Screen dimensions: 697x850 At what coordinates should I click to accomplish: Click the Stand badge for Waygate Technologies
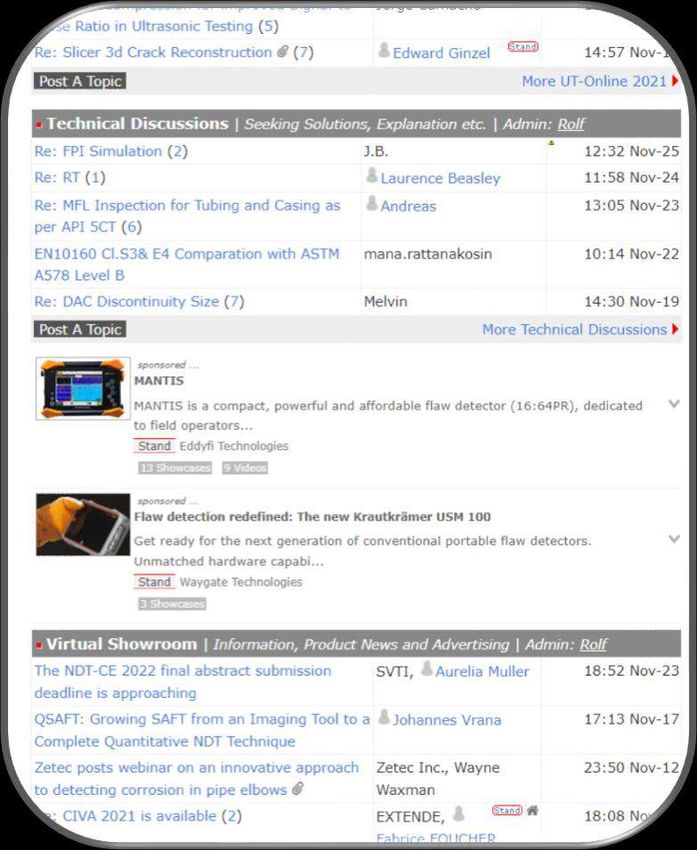coord(154,582)
